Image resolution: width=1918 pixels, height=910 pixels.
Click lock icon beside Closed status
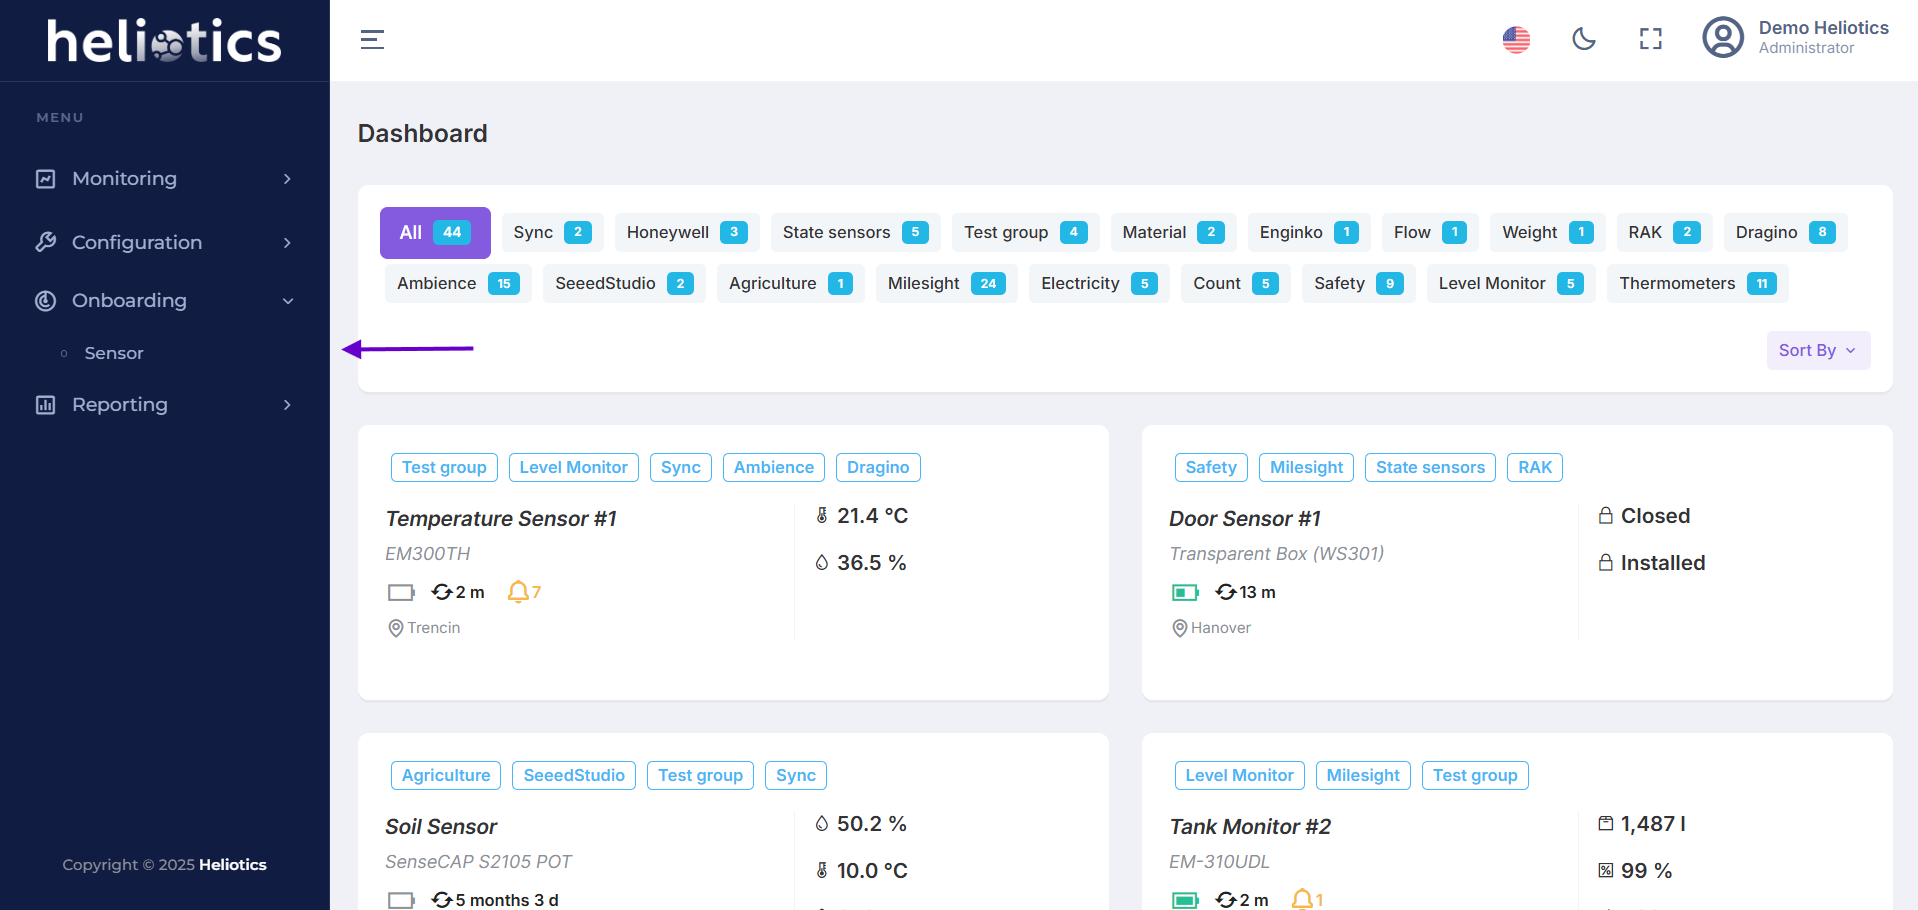pos(1606,516)
